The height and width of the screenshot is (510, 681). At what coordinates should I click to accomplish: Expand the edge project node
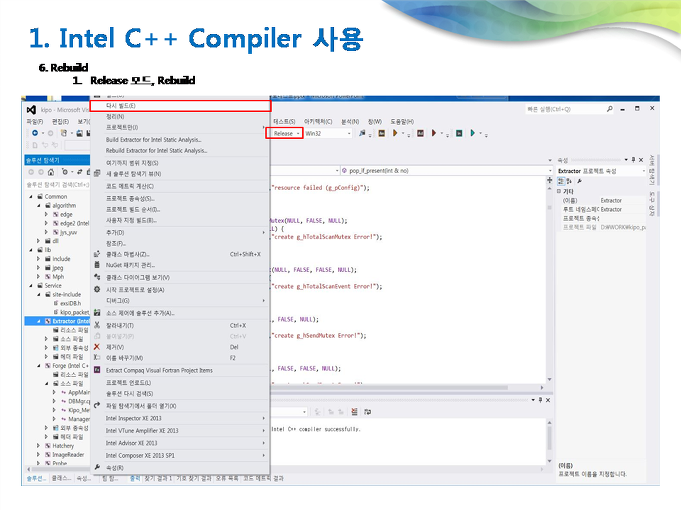point(46,214)
